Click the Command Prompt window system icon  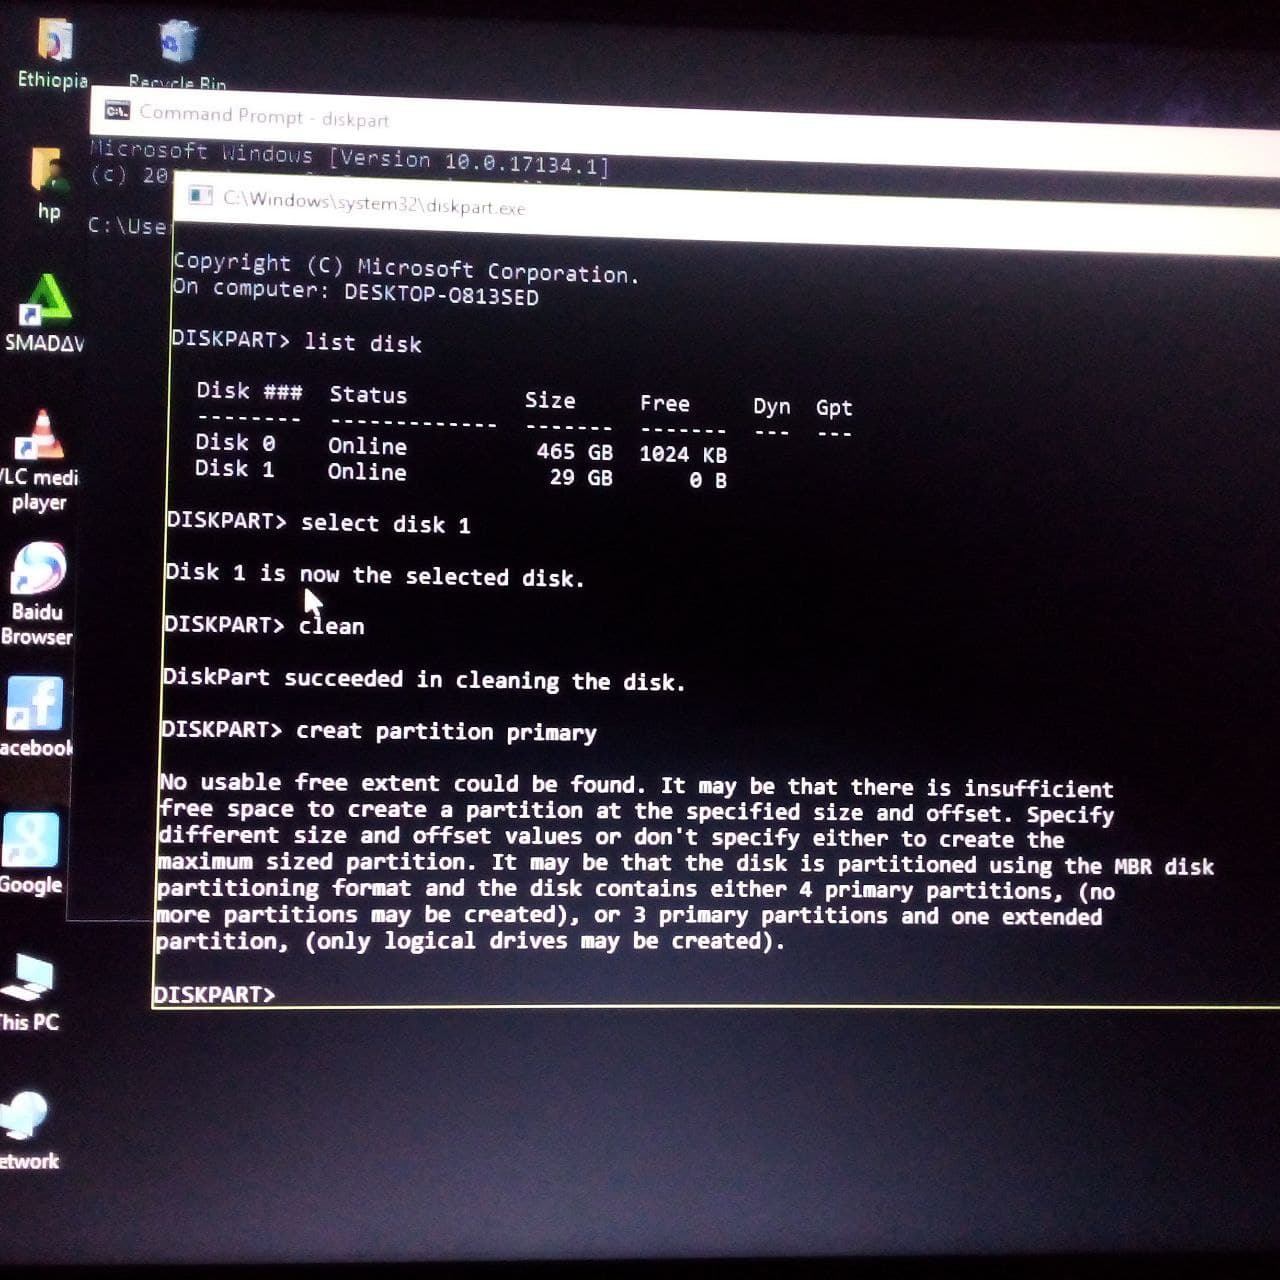[x=116, y=110]
